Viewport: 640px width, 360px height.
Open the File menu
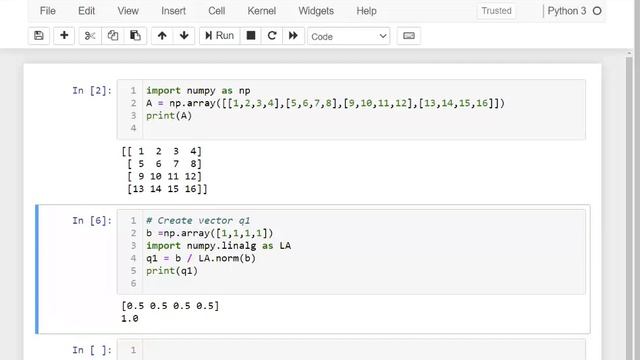(48, 11)
